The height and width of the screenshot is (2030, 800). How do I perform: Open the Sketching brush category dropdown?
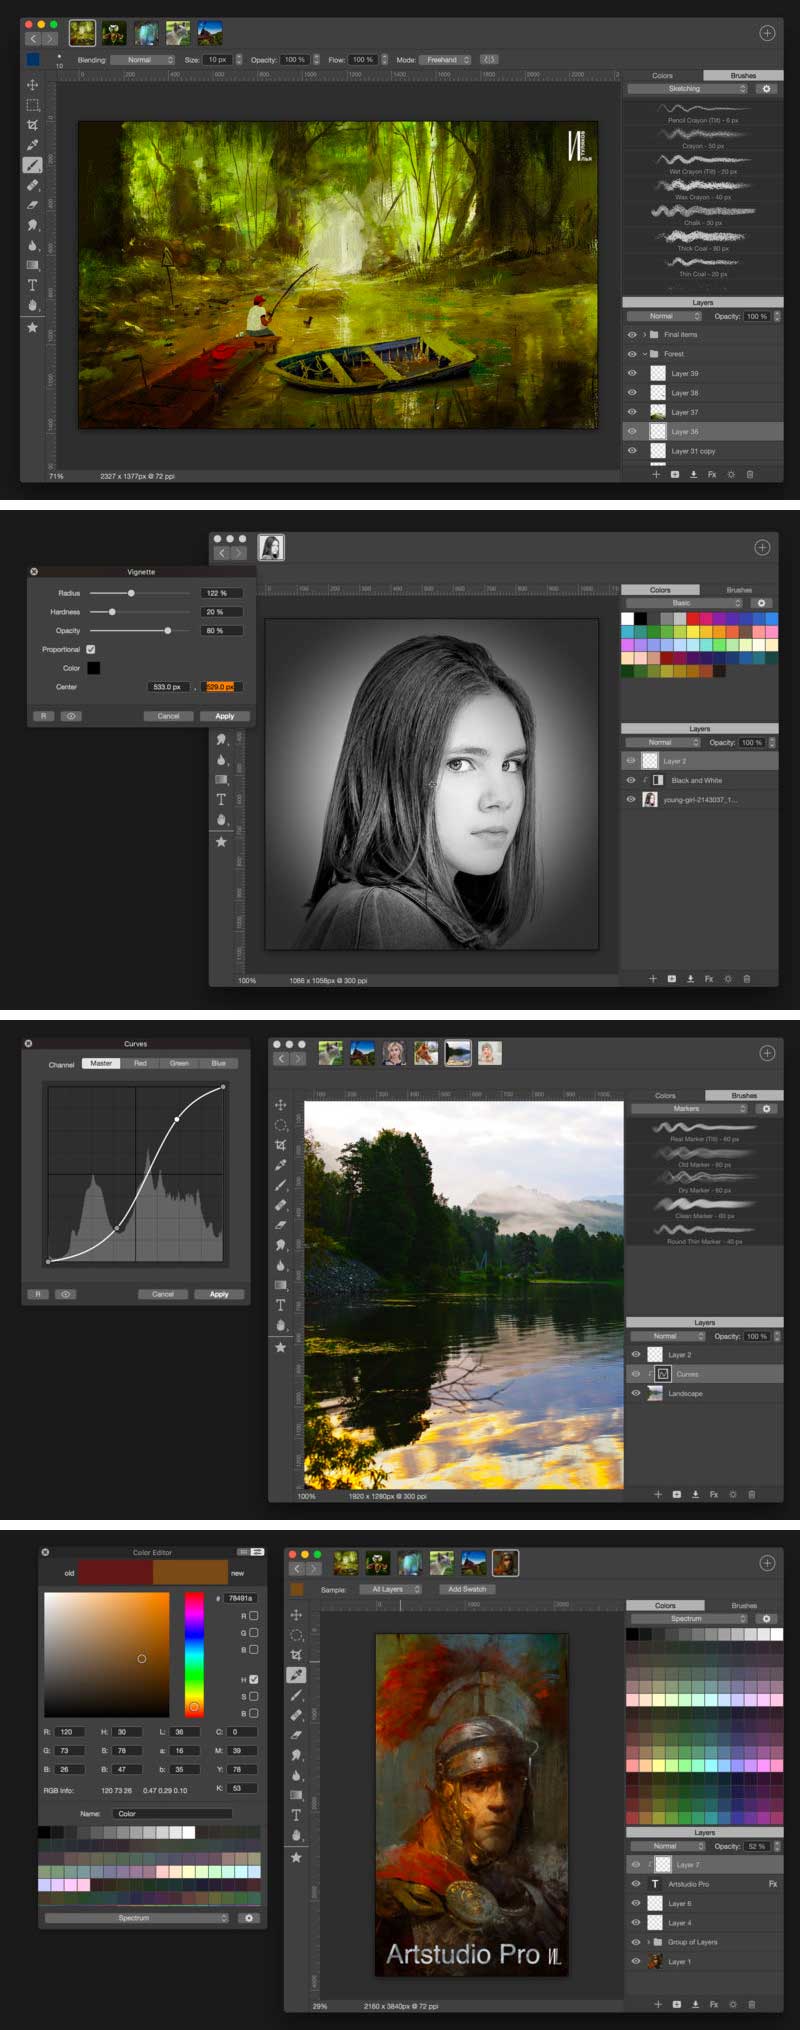(x=687, y=89)
